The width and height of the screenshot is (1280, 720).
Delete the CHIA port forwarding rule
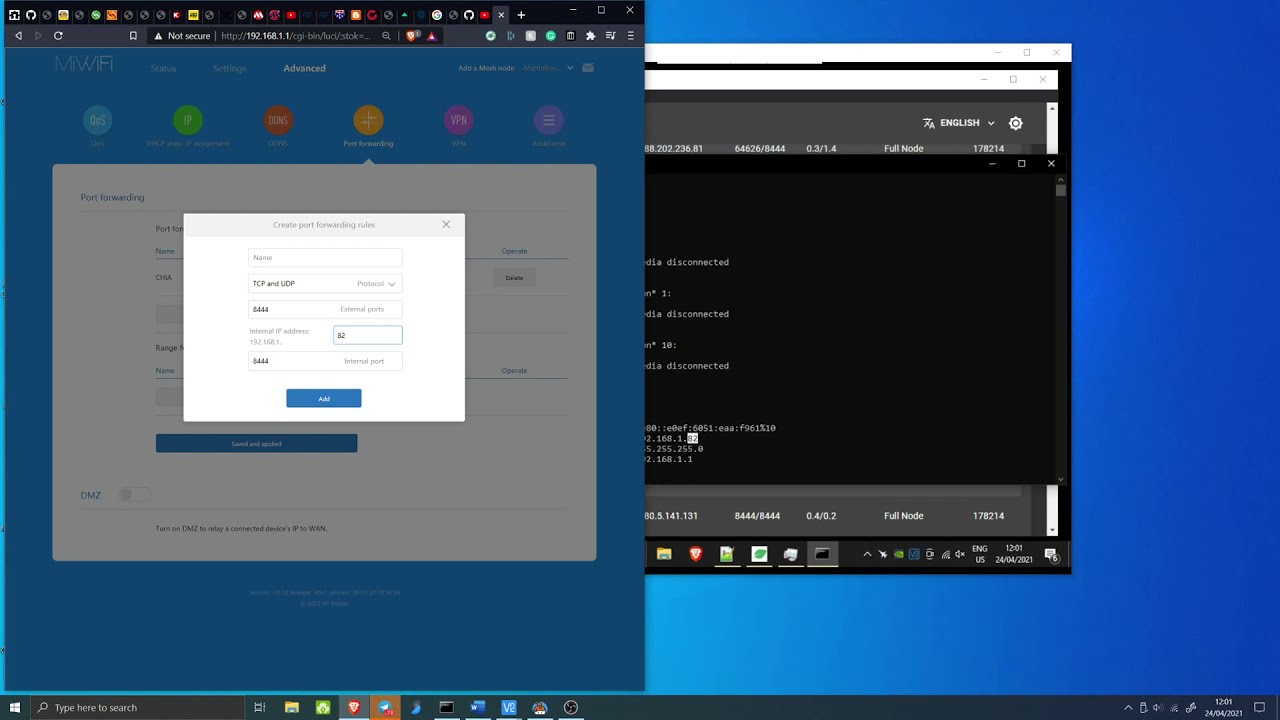pos(514,278)
